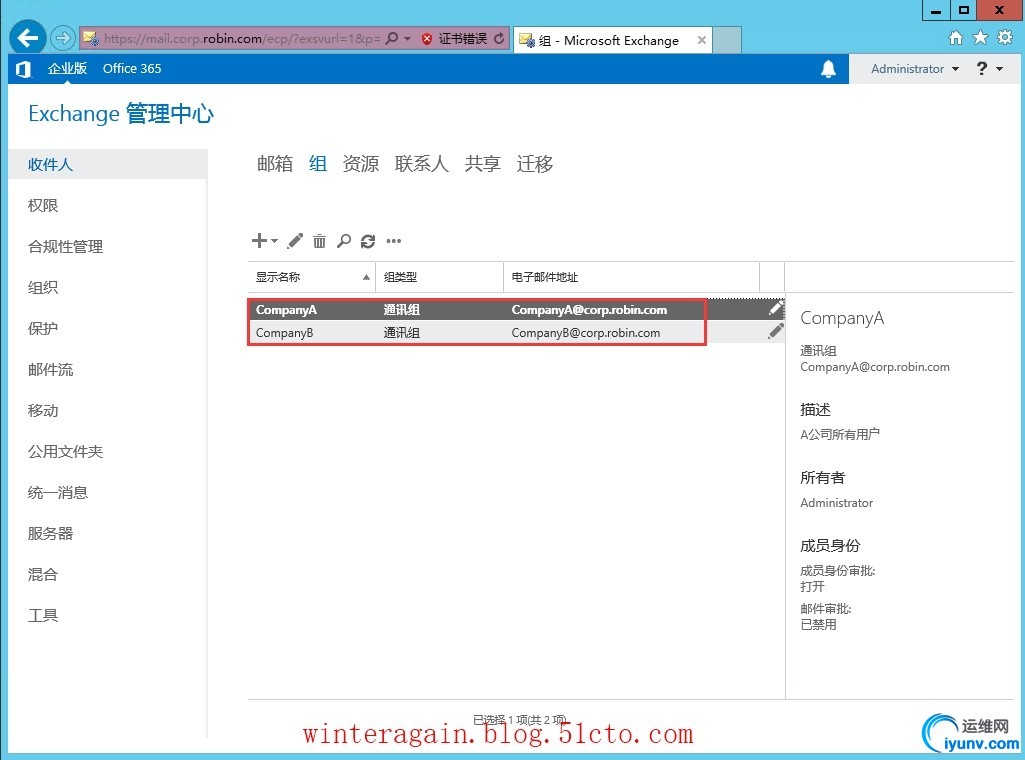Open 权限 in the left navigation
This screenshot has width=1025, height=760.
coord(43,205)
